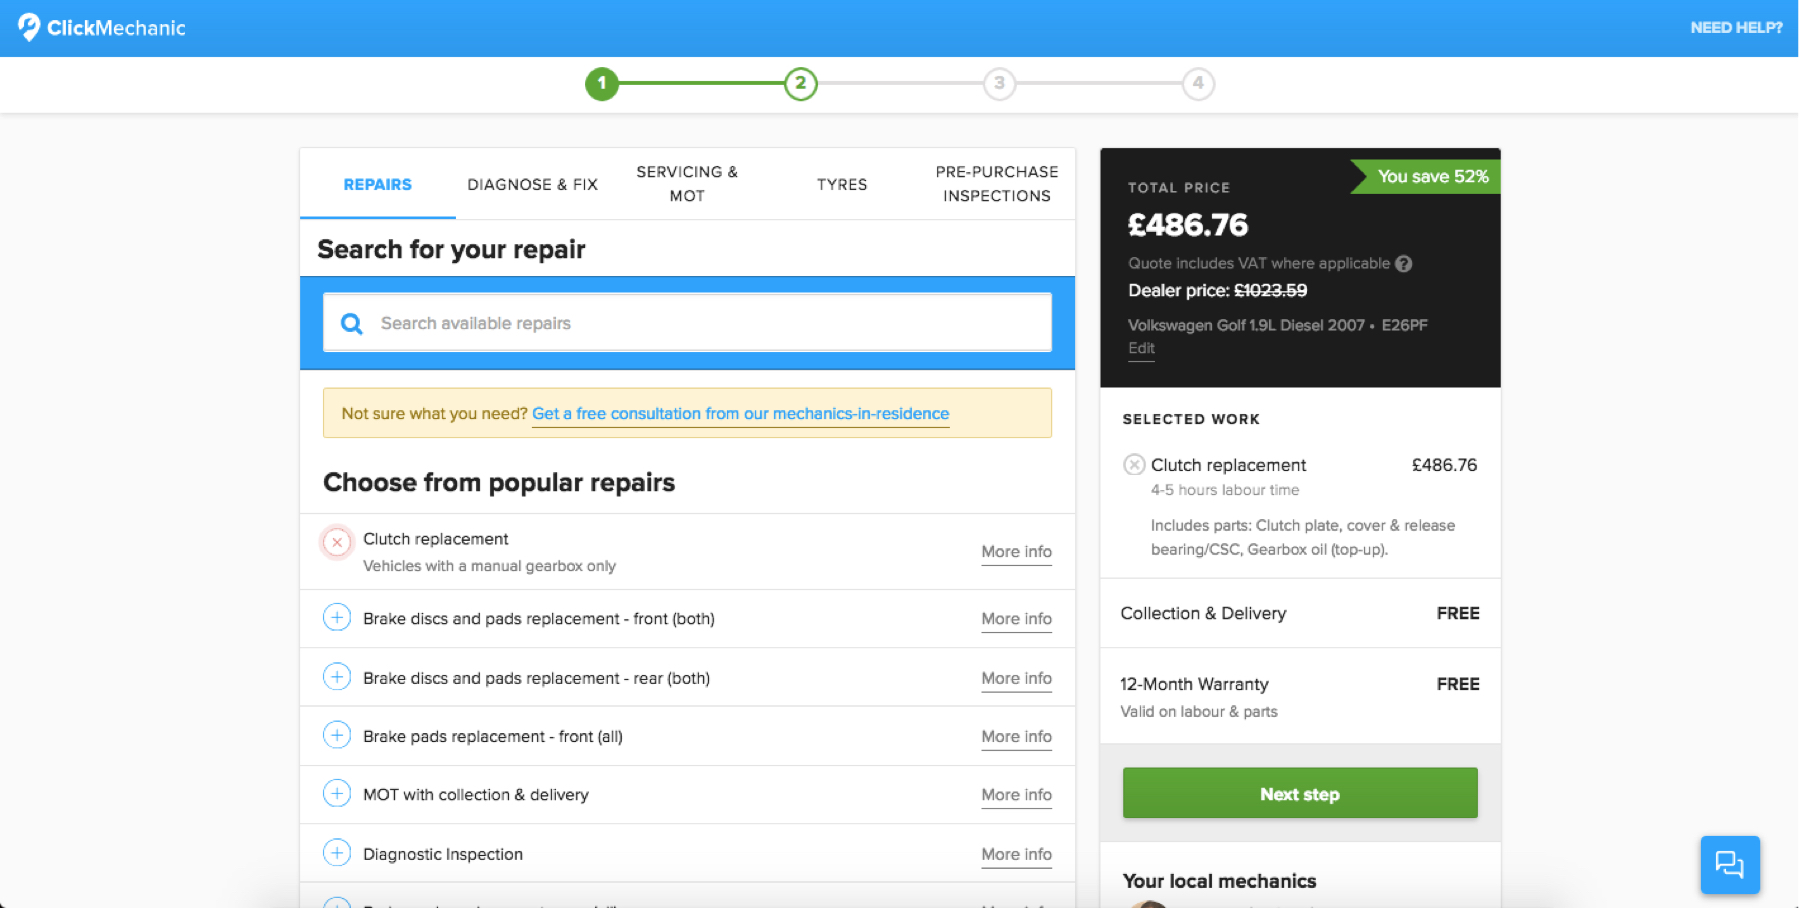Add MOT with collection & delivery
This screenshot has height=908, width=1800.
click(x=337, y=794)
